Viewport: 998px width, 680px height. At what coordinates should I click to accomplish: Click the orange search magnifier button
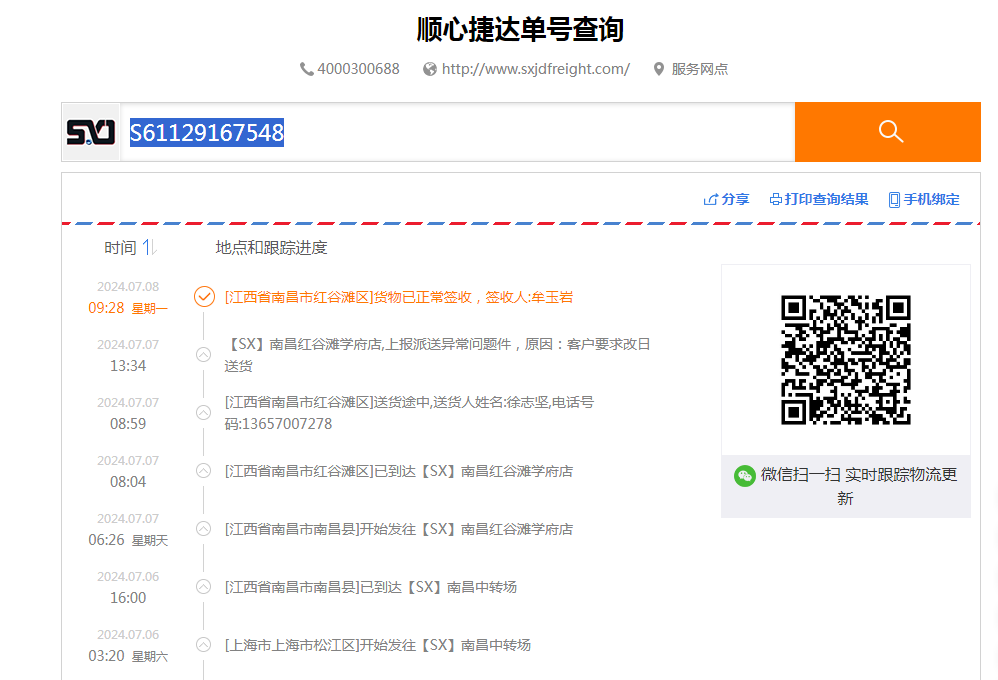887,132
